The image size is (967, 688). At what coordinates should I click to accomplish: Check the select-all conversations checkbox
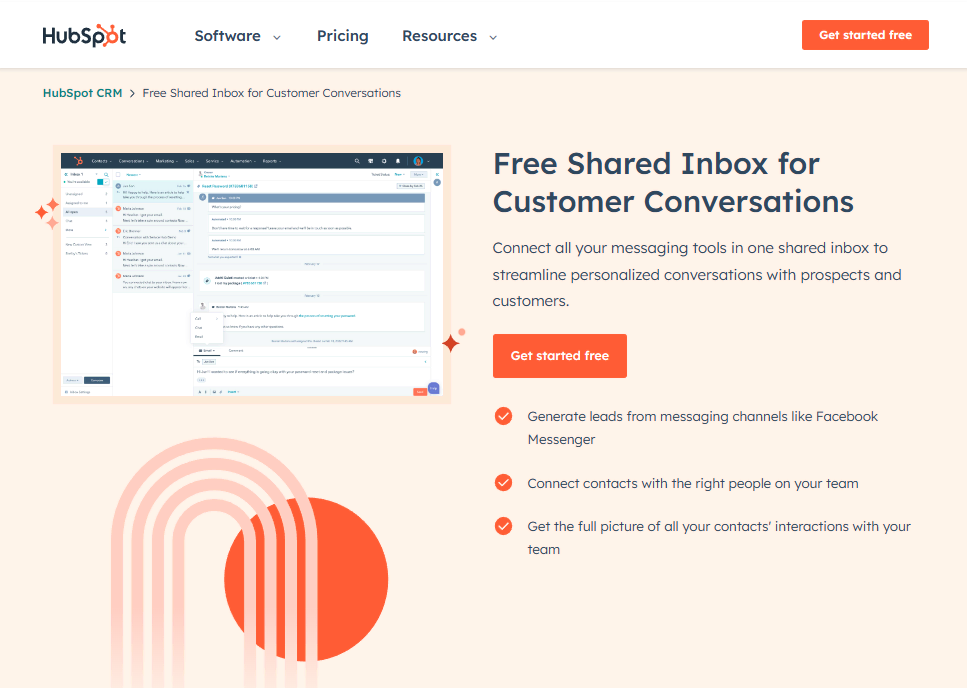click(x=118, y=175)
